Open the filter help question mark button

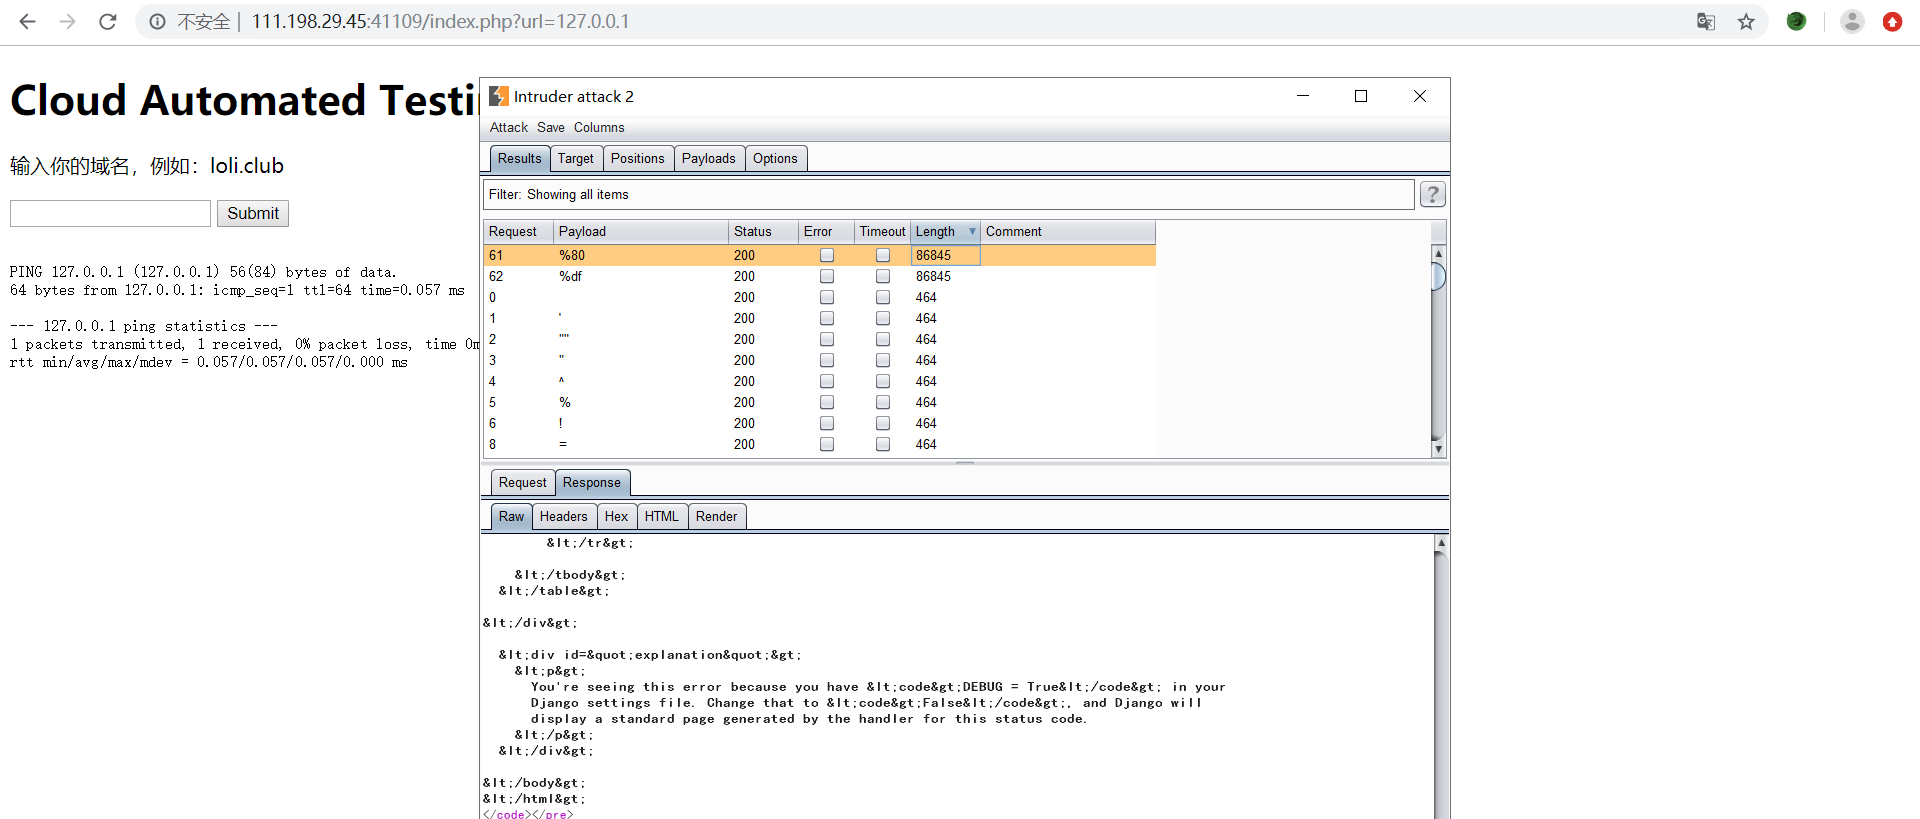(1432, 194)
